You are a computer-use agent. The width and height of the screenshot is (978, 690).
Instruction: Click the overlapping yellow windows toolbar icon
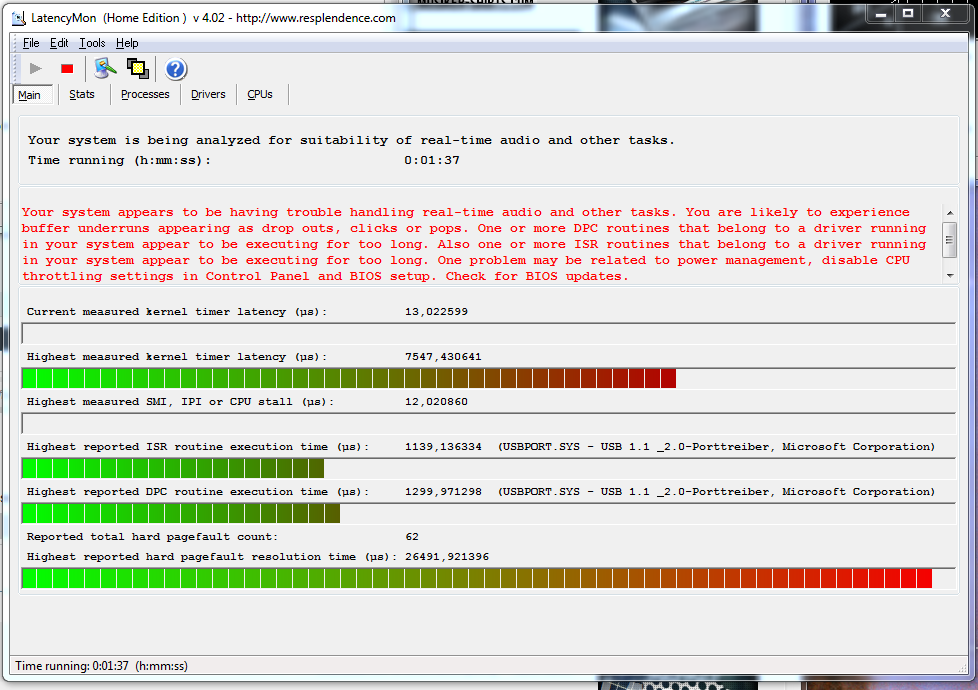(138, 69)
